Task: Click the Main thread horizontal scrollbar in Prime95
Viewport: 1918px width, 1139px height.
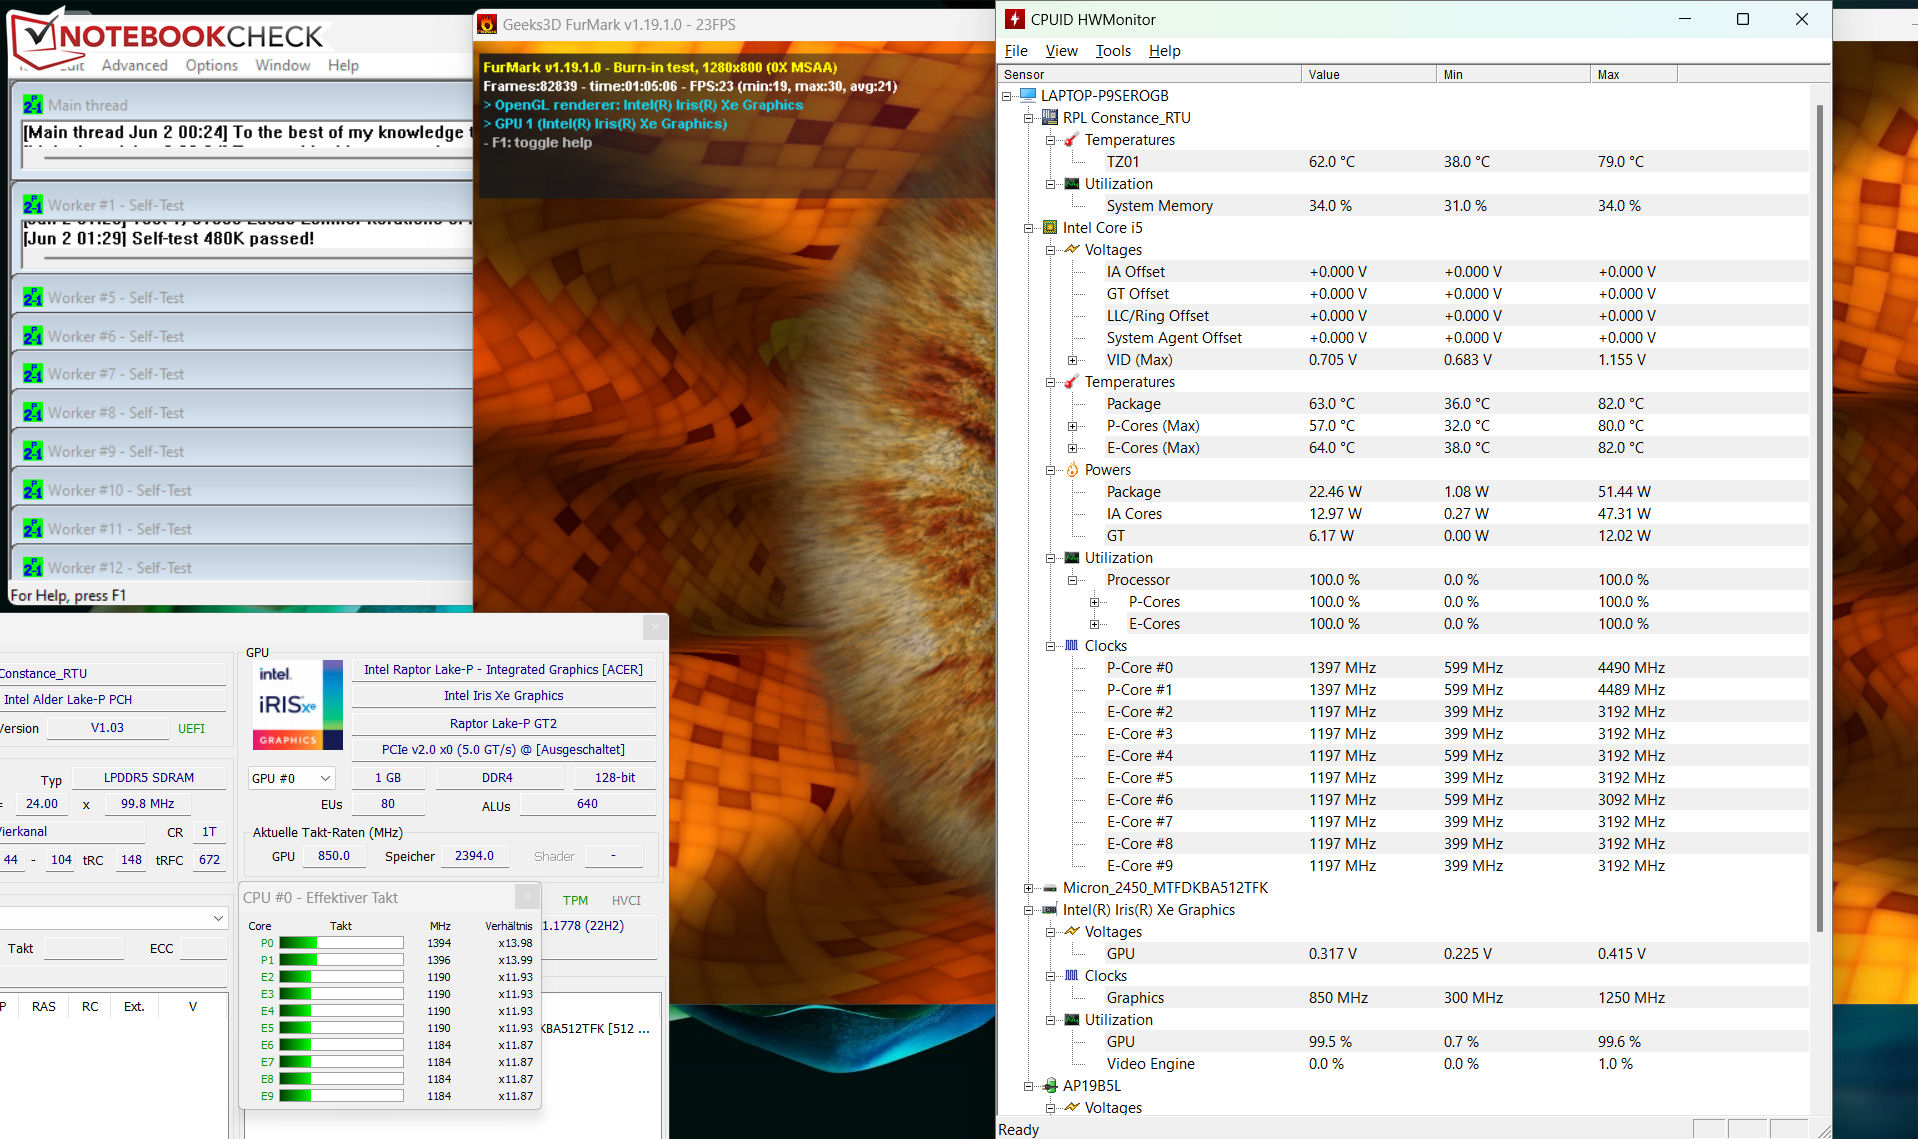Action: pos(258,158)
